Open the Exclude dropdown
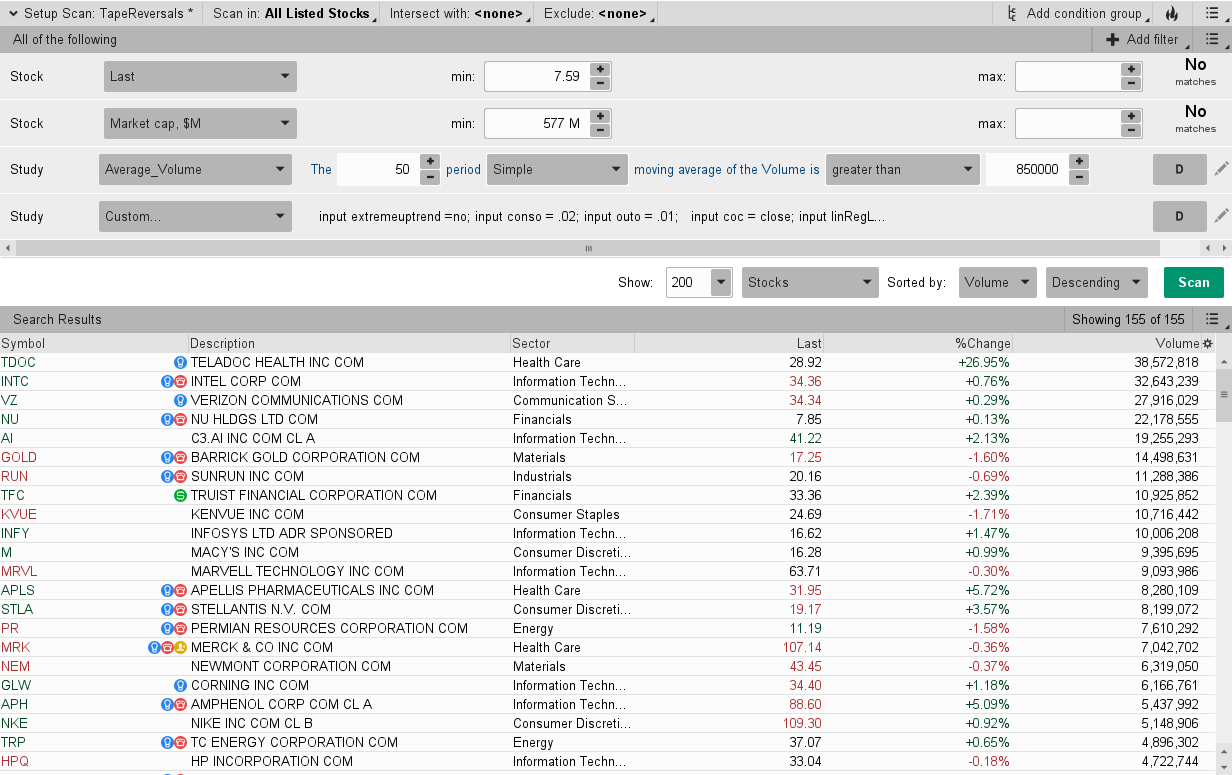1232x775 pixels. point(597,14)
